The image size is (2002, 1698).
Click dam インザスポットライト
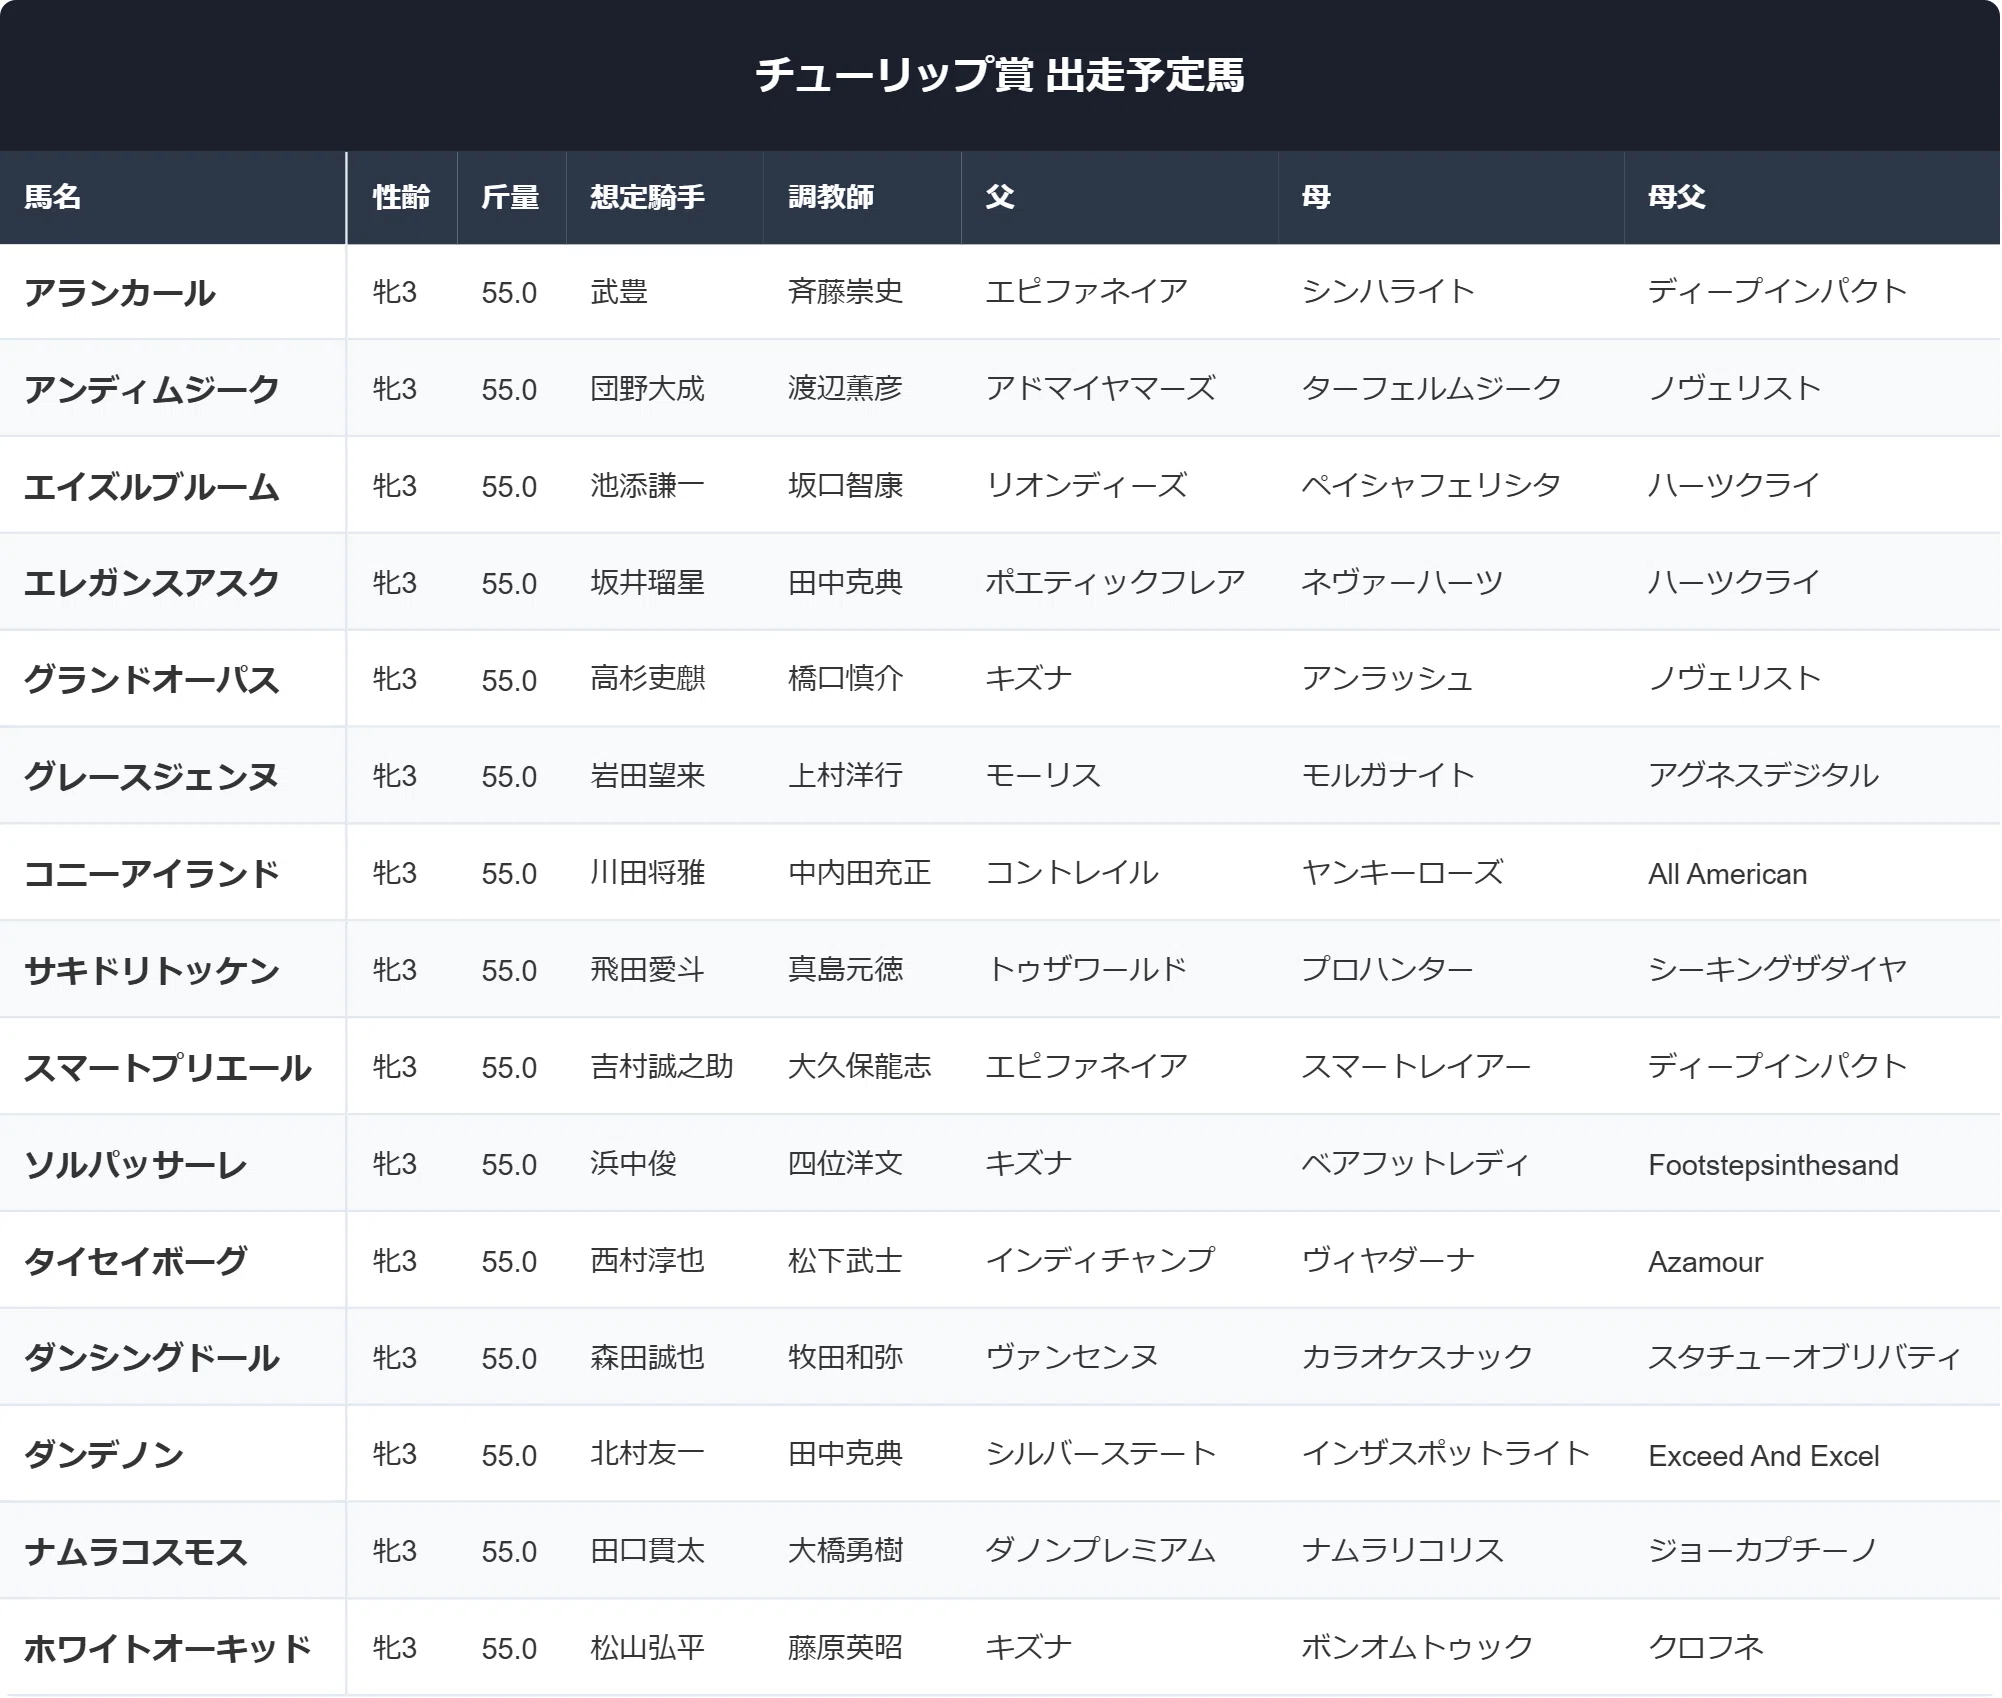1447,1454
